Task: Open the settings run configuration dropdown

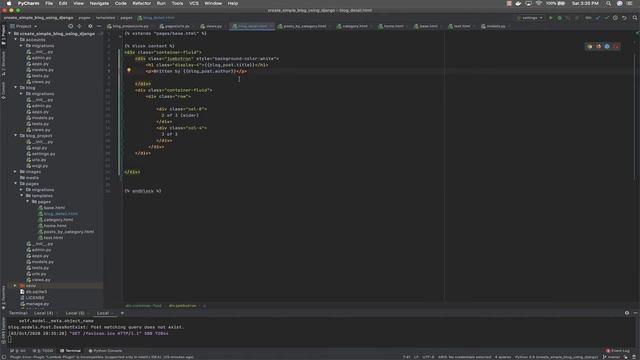Action: click(530, 18)
